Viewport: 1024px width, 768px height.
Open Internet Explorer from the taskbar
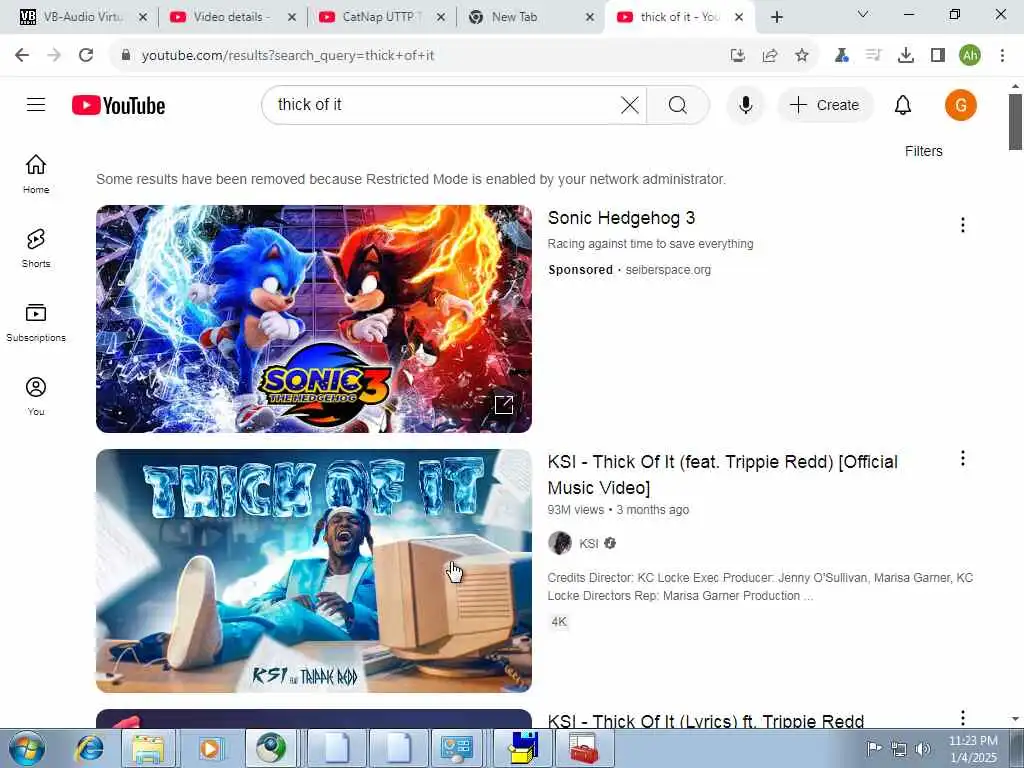pos(89,748)
